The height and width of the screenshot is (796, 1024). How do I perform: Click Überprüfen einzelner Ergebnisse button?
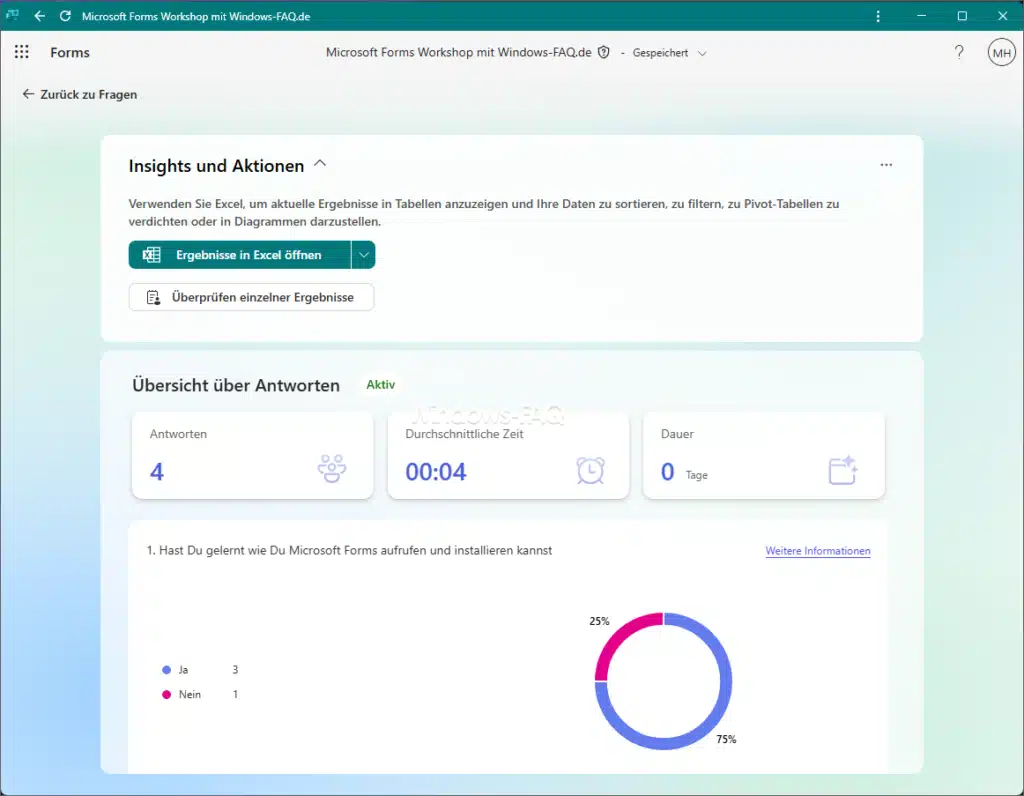click(251, 297)
